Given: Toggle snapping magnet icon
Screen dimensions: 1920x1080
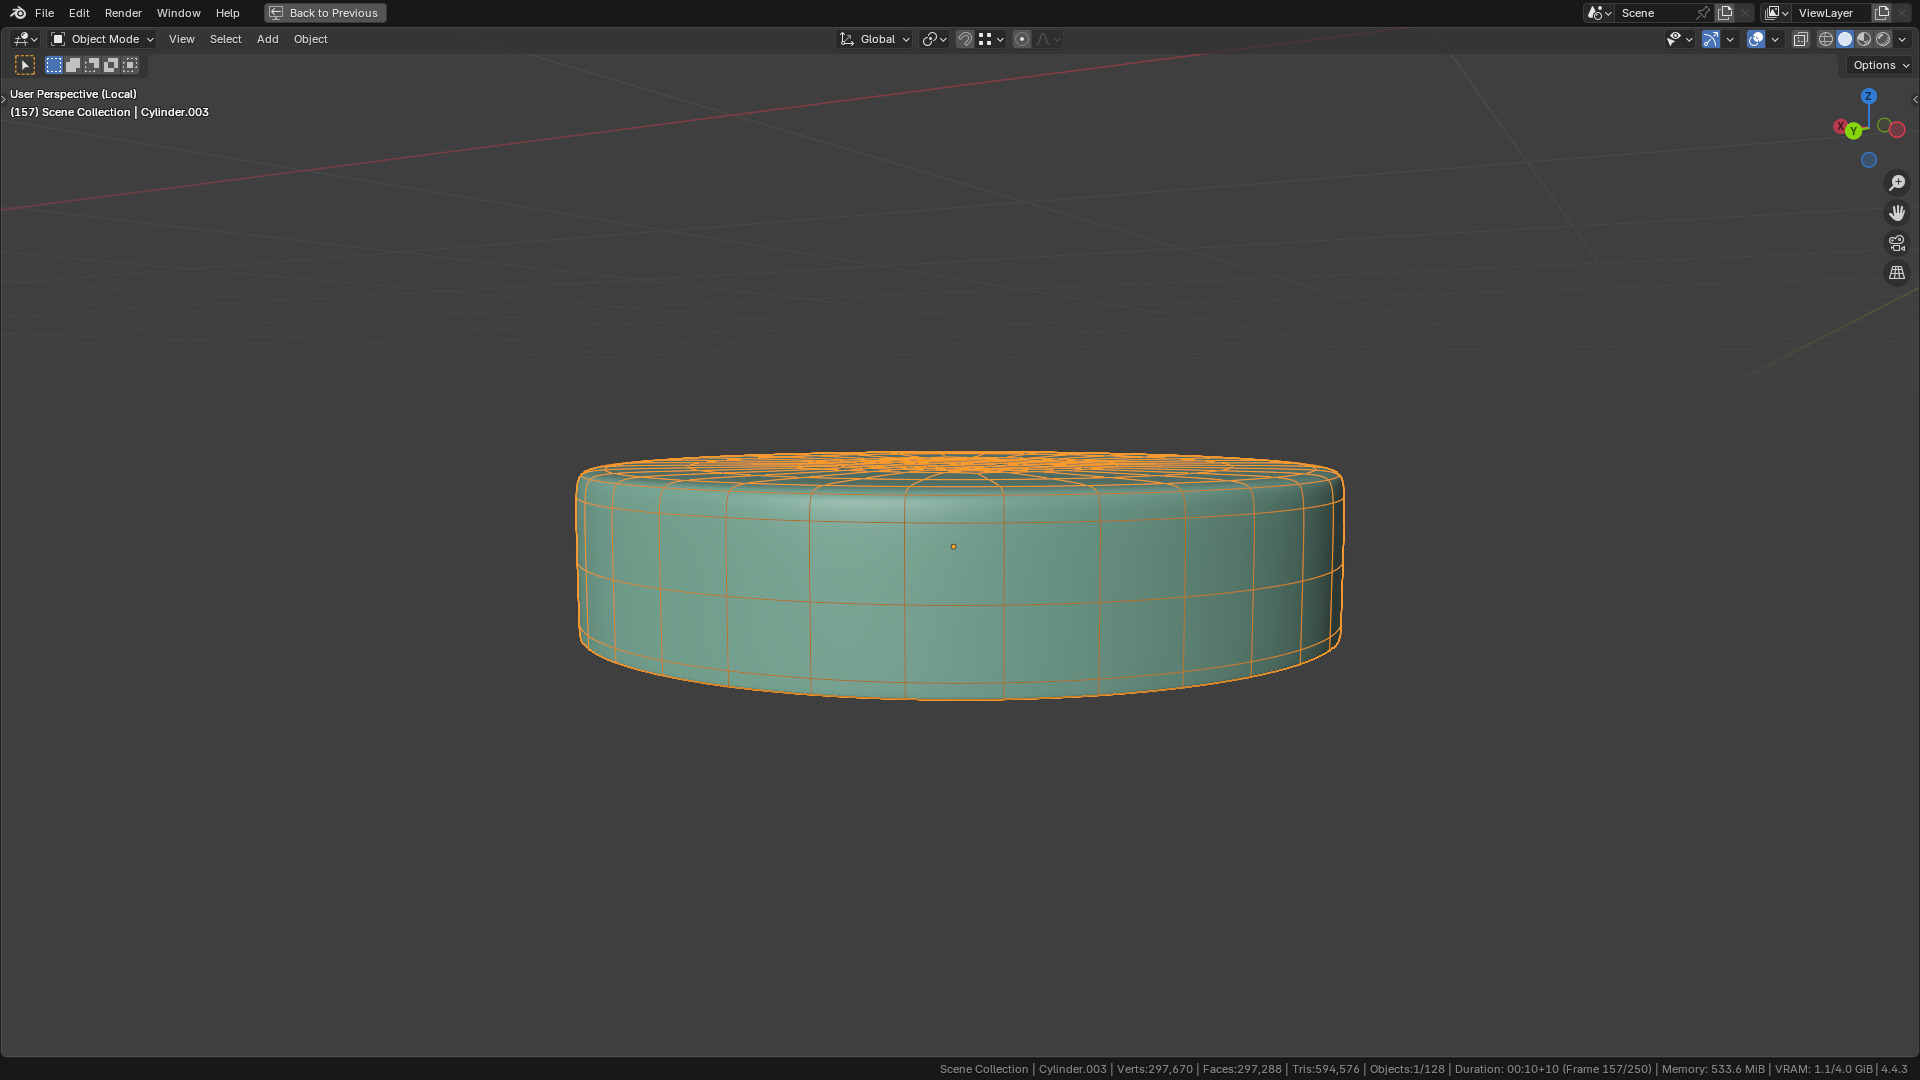Looking at the screenshot, I should tap(965, 39).
